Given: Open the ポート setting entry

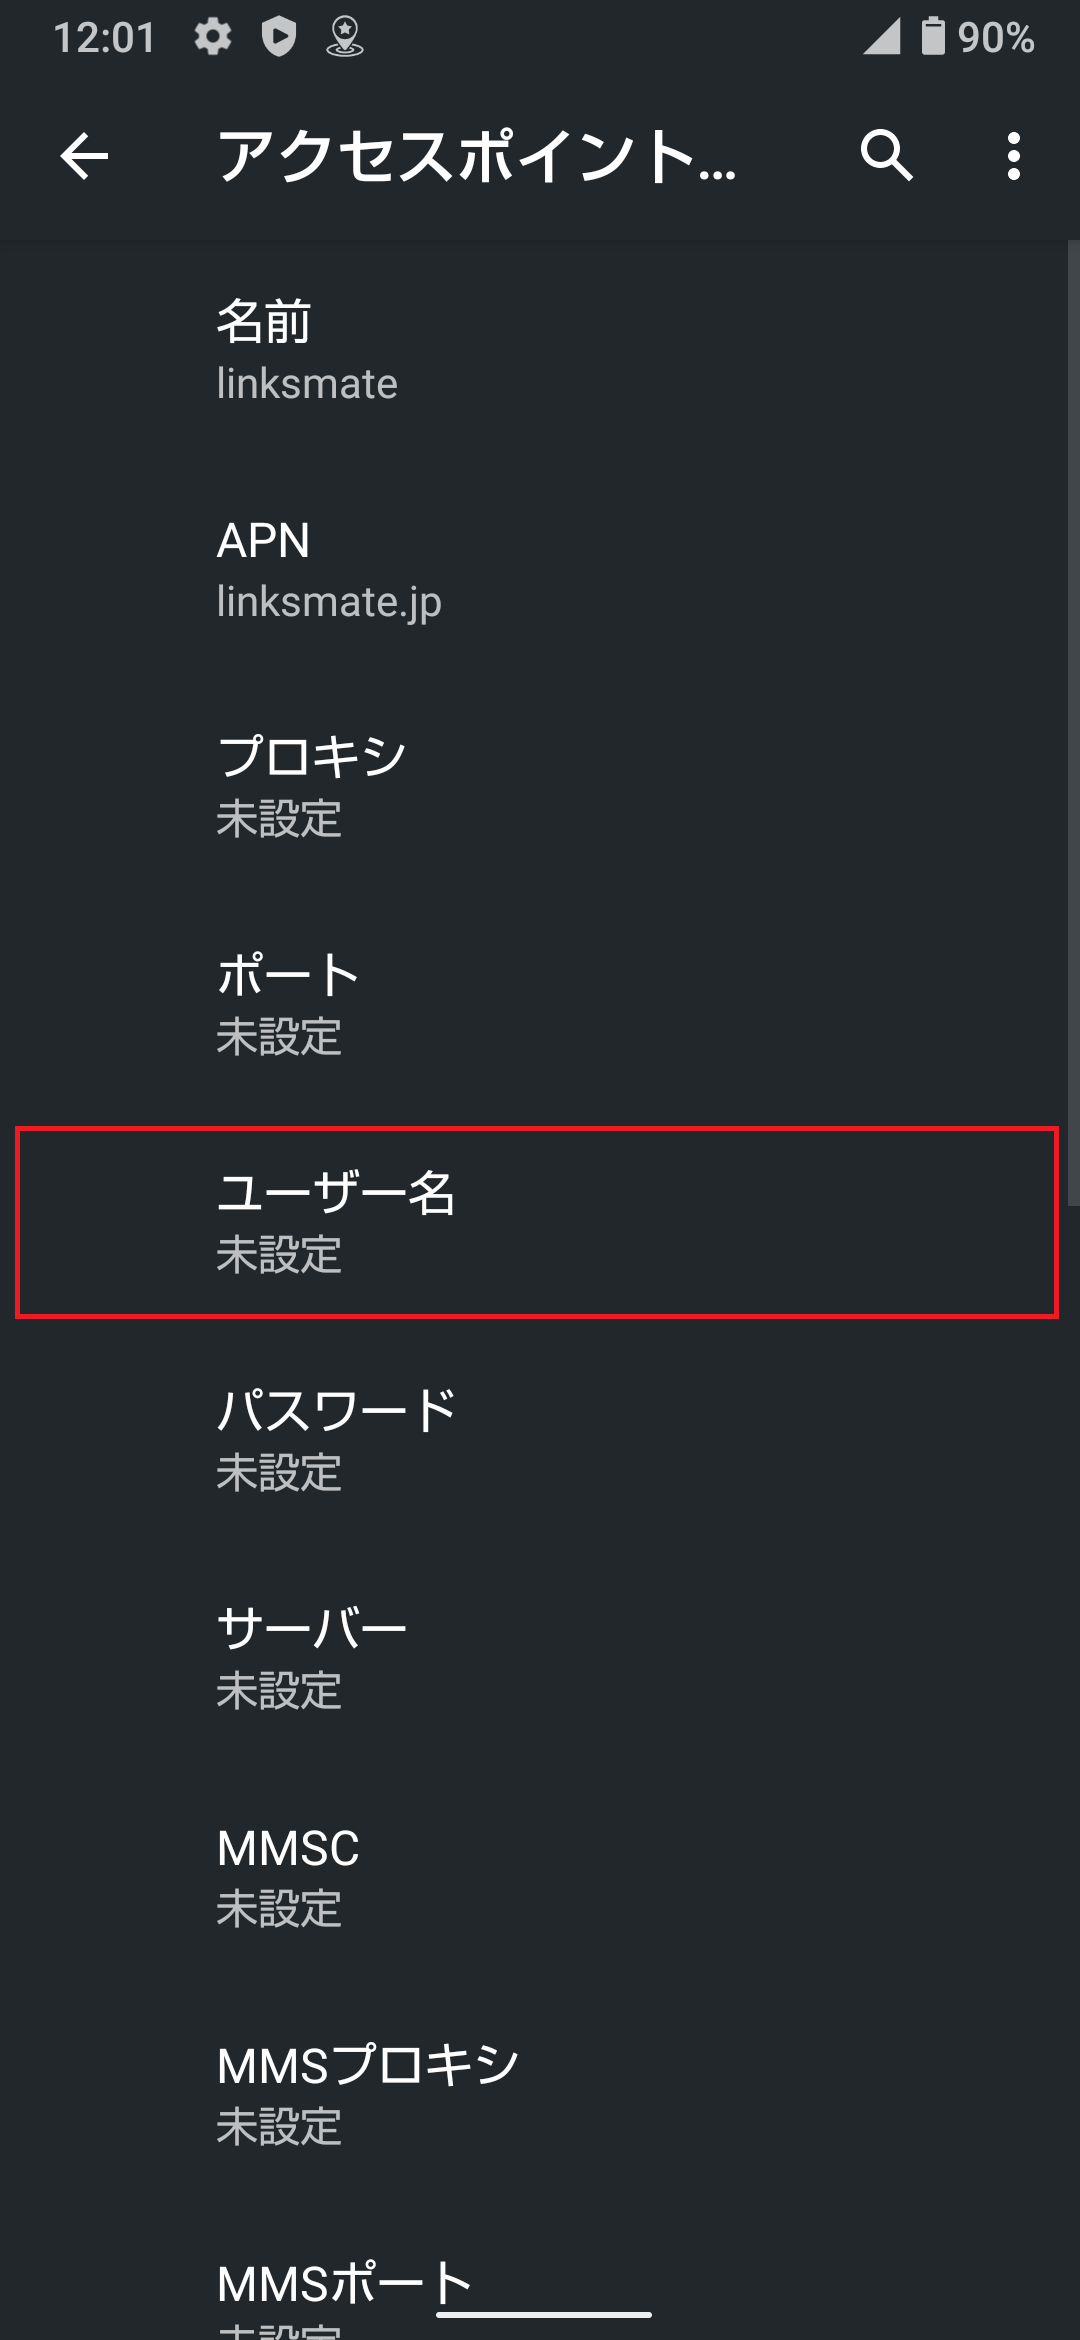Looking at the screenshot, I should point(540,1005).
